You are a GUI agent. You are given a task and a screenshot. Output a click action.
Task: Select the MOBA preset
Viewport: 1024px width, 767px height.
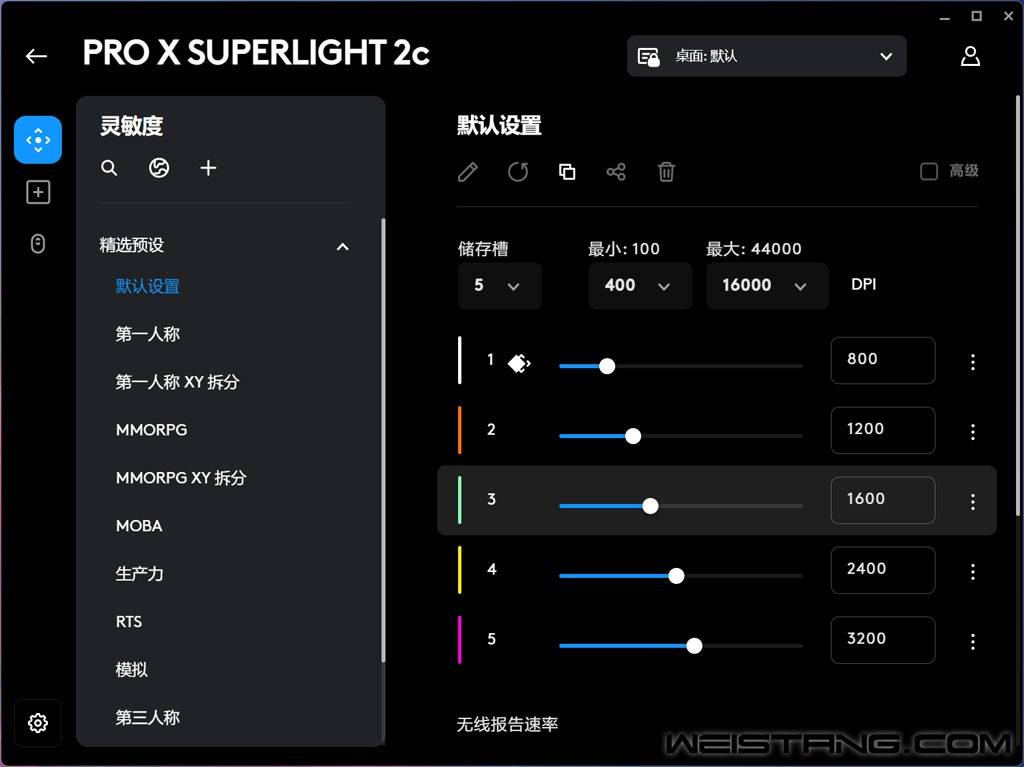pyautogui.click(x=139, y=526)
